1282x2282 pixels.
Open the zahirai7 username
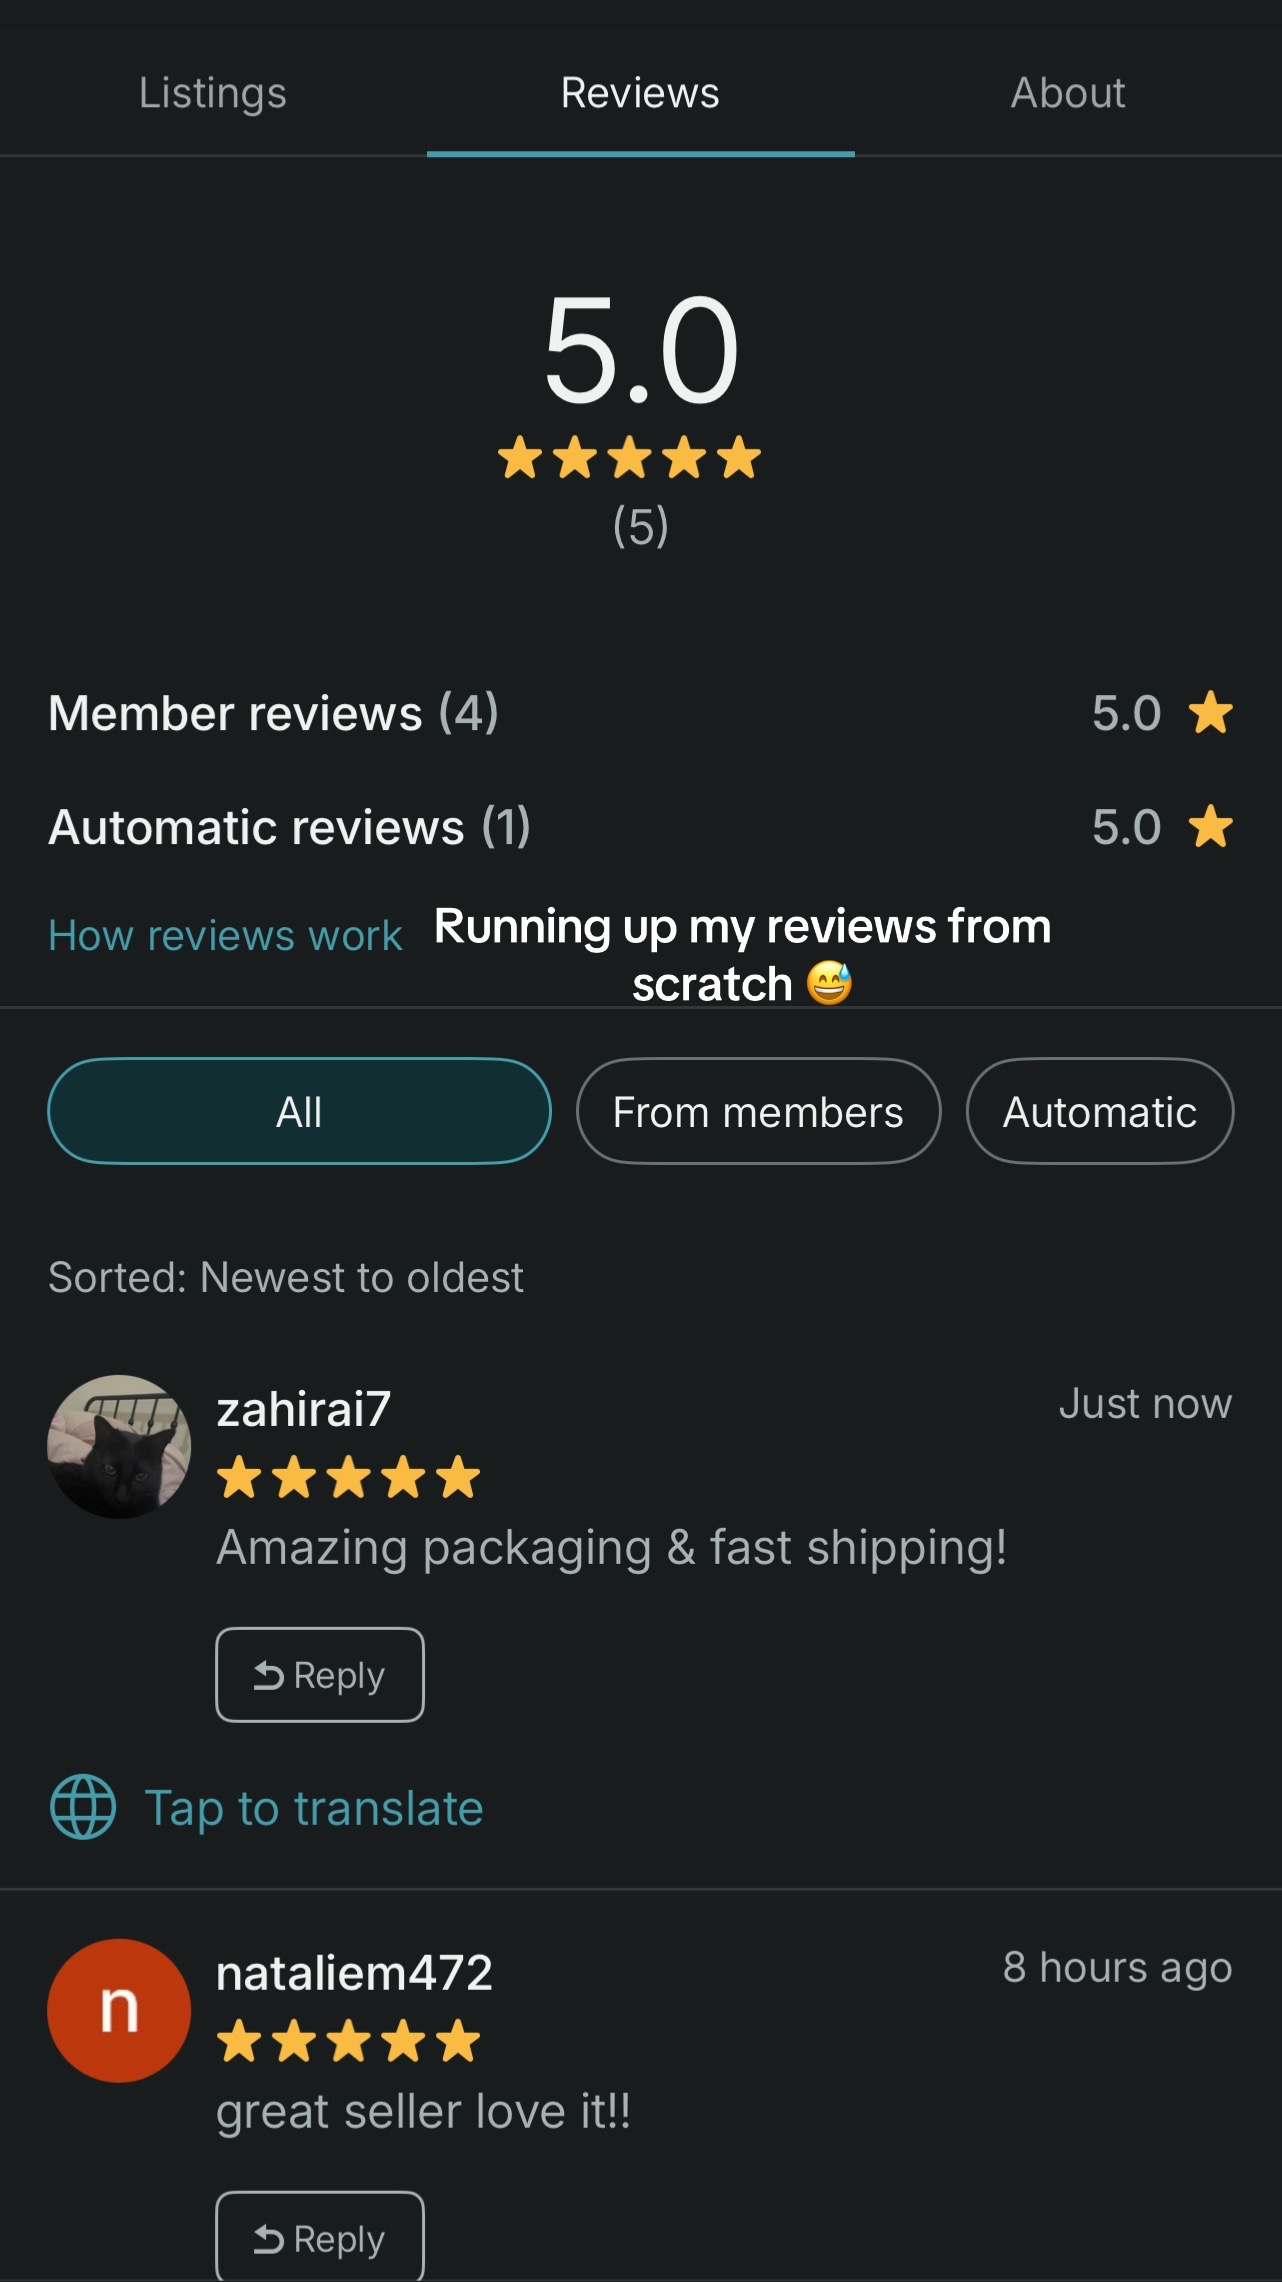pos(303,1409)
